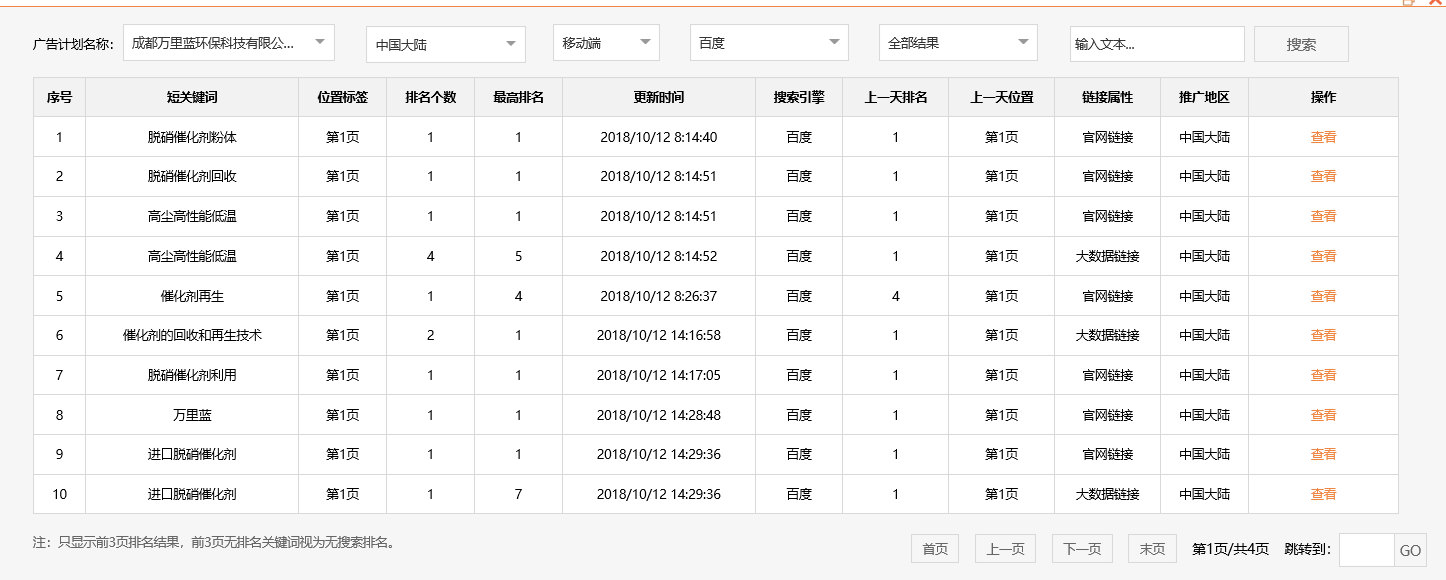1446x580 pixels.
Task: Click the 搜索 search button
Action: (1300, 43)
